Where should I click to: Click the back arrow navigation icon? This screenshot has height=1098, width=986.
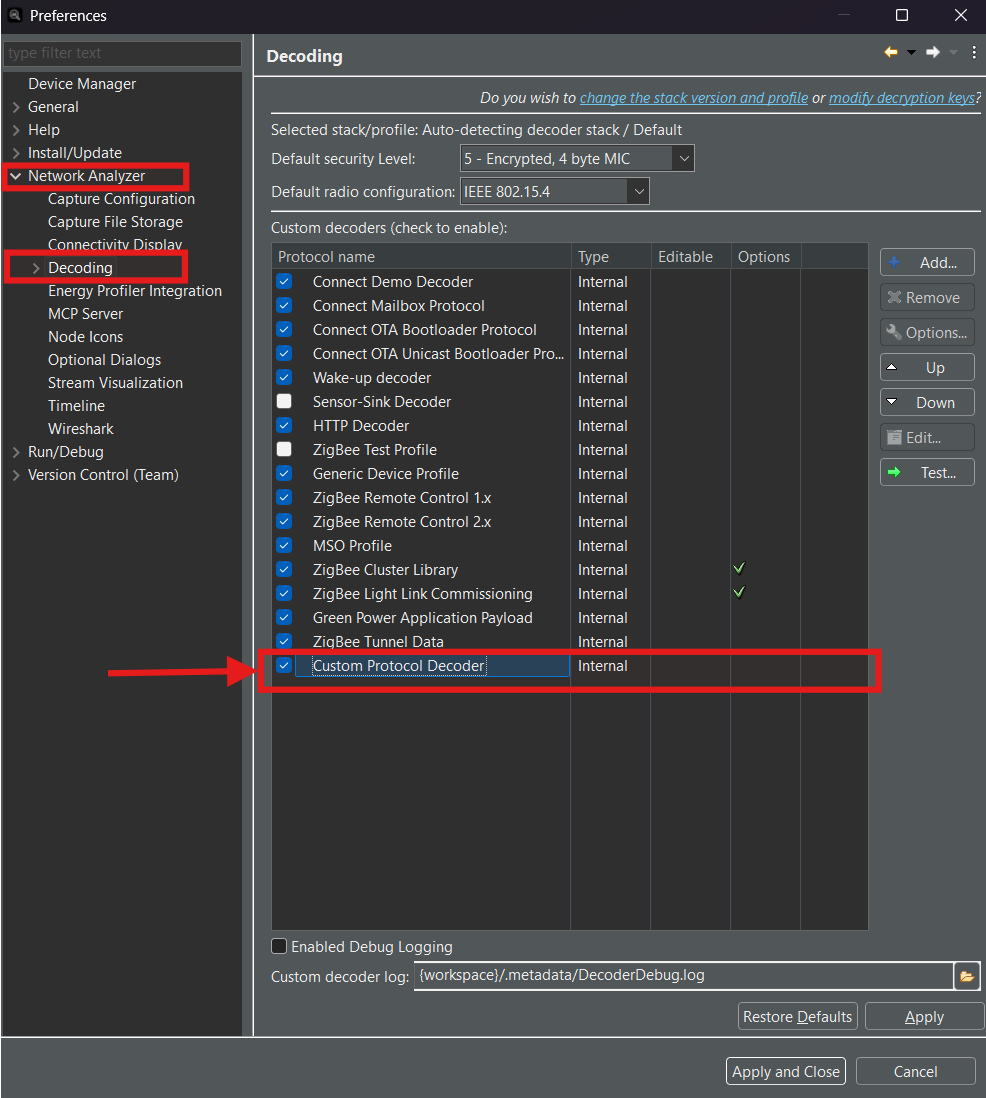[891, 52]
